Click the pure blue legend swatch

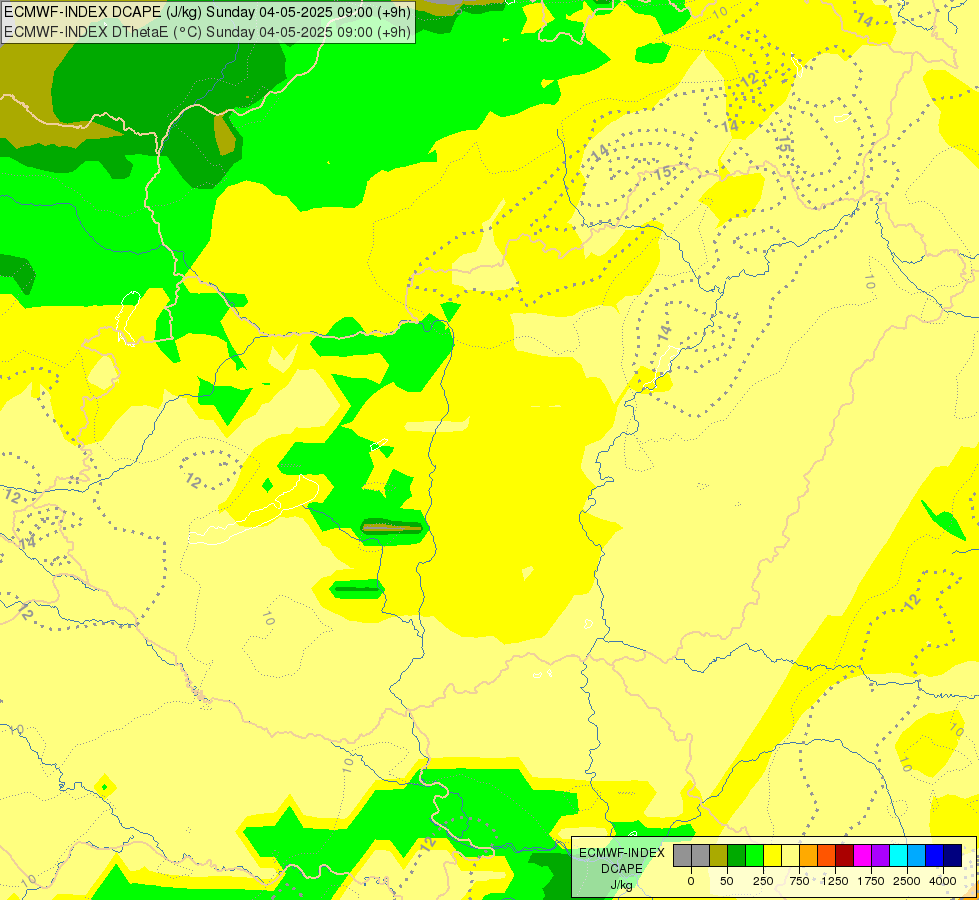coord(935,855)
